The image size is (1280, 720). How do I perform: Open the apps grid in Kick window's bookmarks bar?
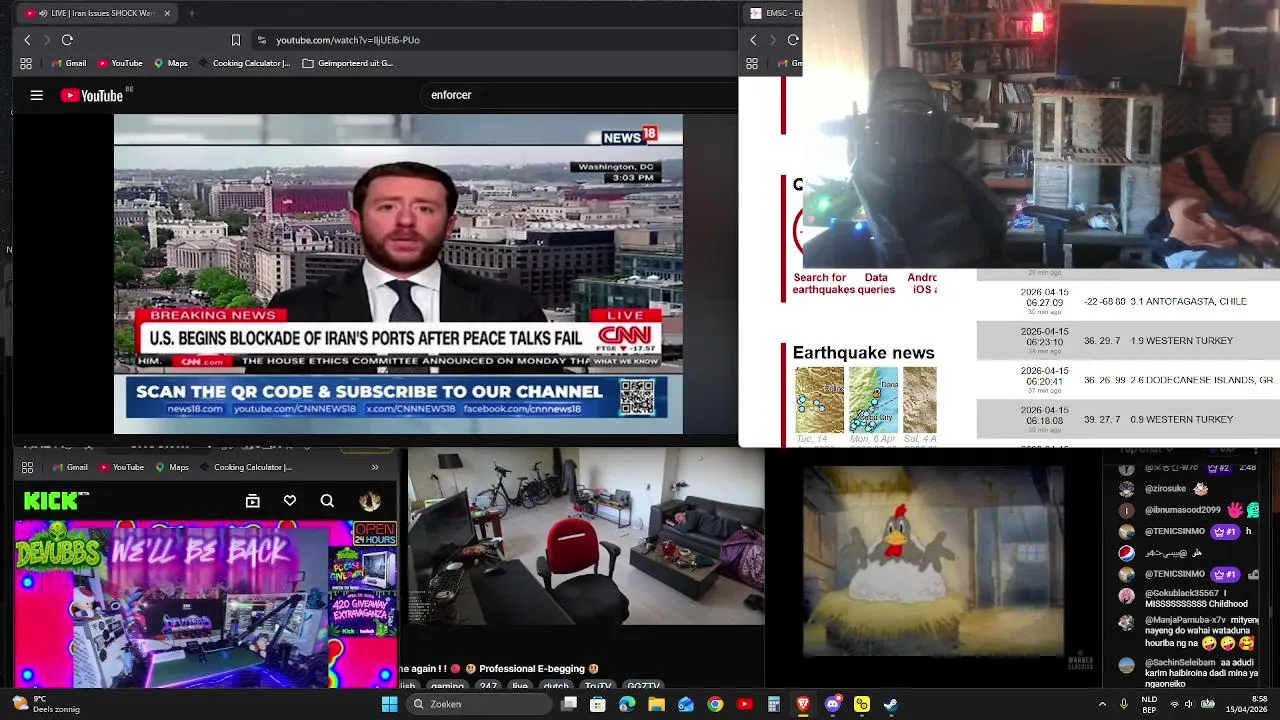27,467
